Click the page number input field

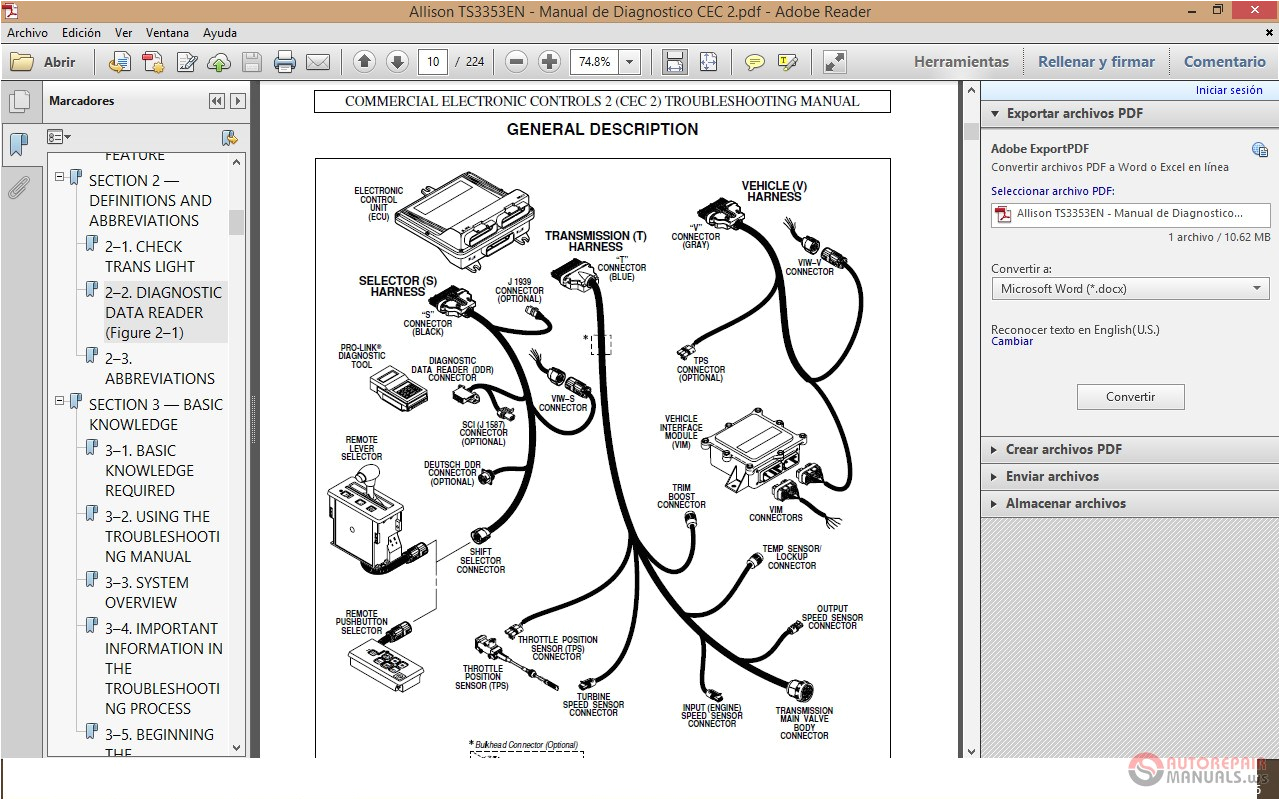(x=431, y=61)
